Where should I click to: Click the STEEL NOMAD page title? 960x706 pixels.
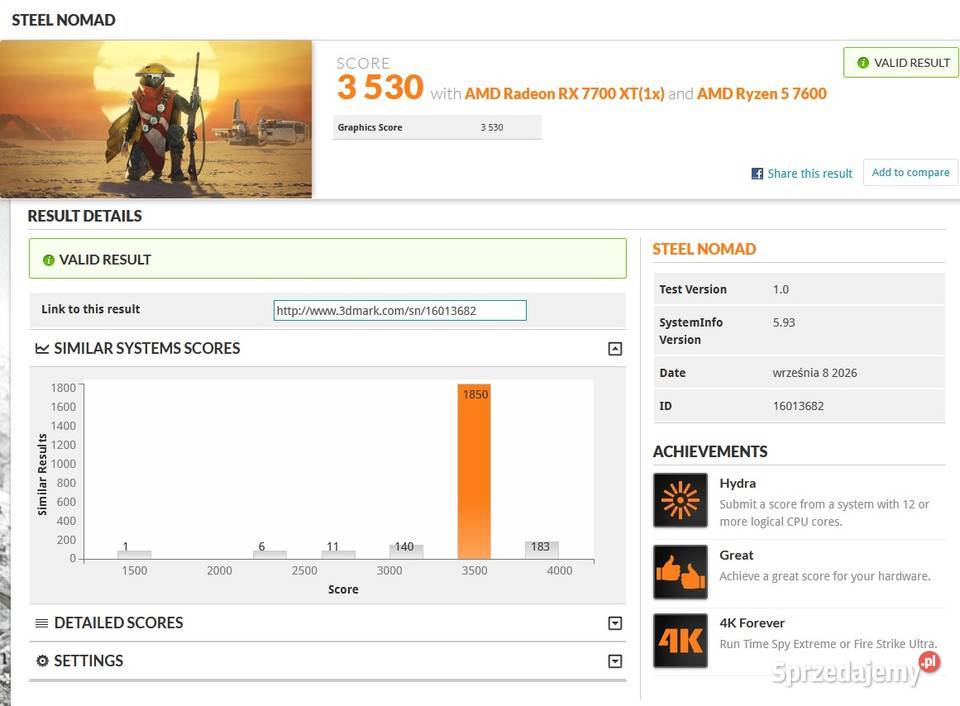64,20
